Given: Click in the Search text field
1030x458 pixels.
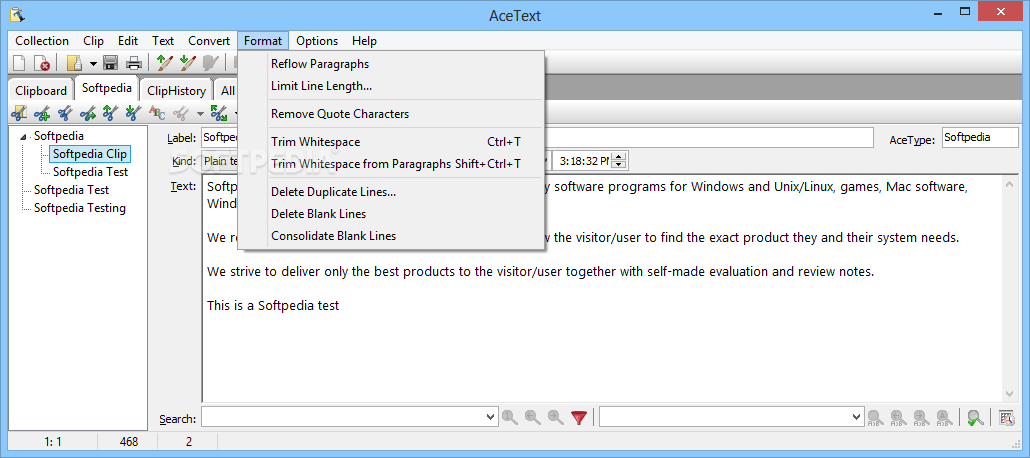Looking at the screenshot, I should pyautogui.click(x=344, y=417).
